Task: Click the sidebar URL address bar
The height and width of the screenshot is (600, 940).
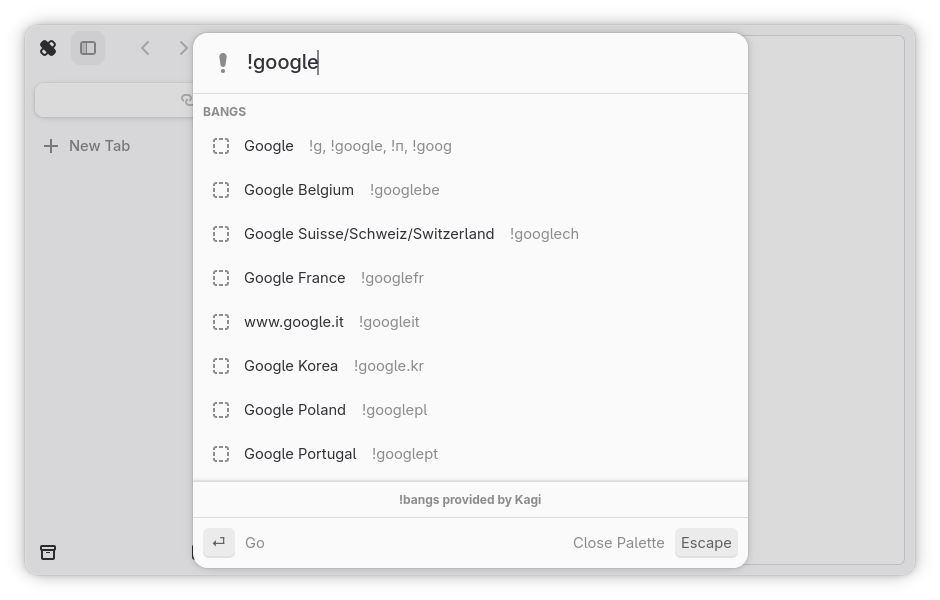Action: click(x=114, y=100)
